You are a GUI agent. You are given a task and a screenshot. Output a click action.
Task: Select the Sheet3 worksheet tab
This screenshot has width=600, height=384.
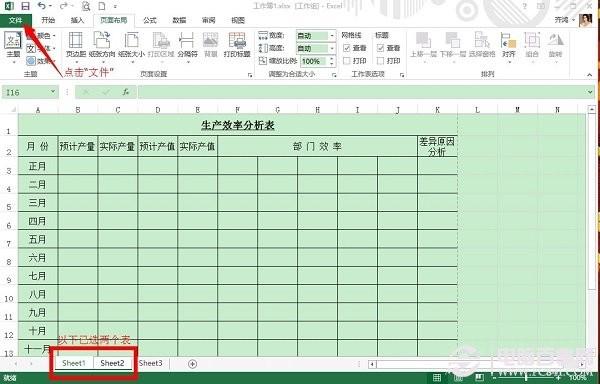point(150,363)
